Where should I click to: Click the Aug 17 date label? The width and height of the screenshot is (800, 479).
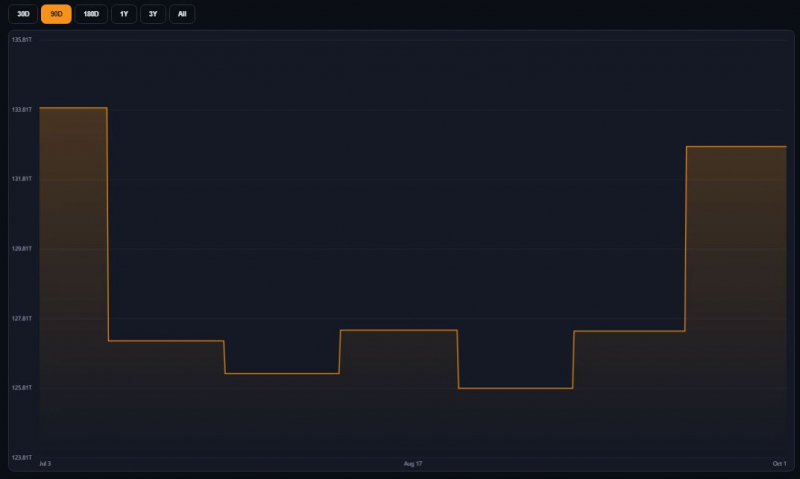[413, 464]
